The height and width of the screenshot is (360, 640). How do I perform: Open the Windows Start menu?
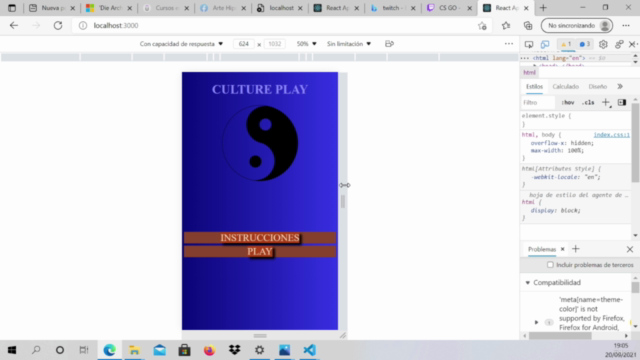[x=12, y=350]
